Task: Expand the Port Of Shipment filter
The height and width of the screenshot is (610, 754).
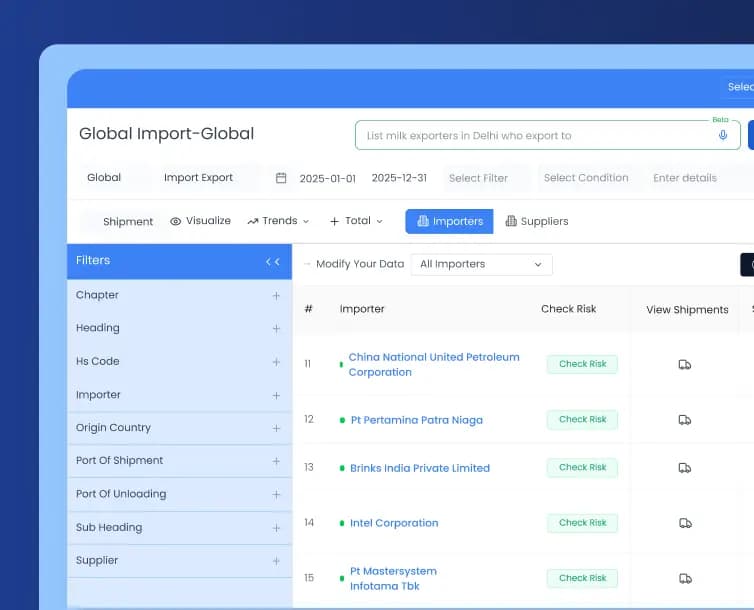Action: (276, 461)
